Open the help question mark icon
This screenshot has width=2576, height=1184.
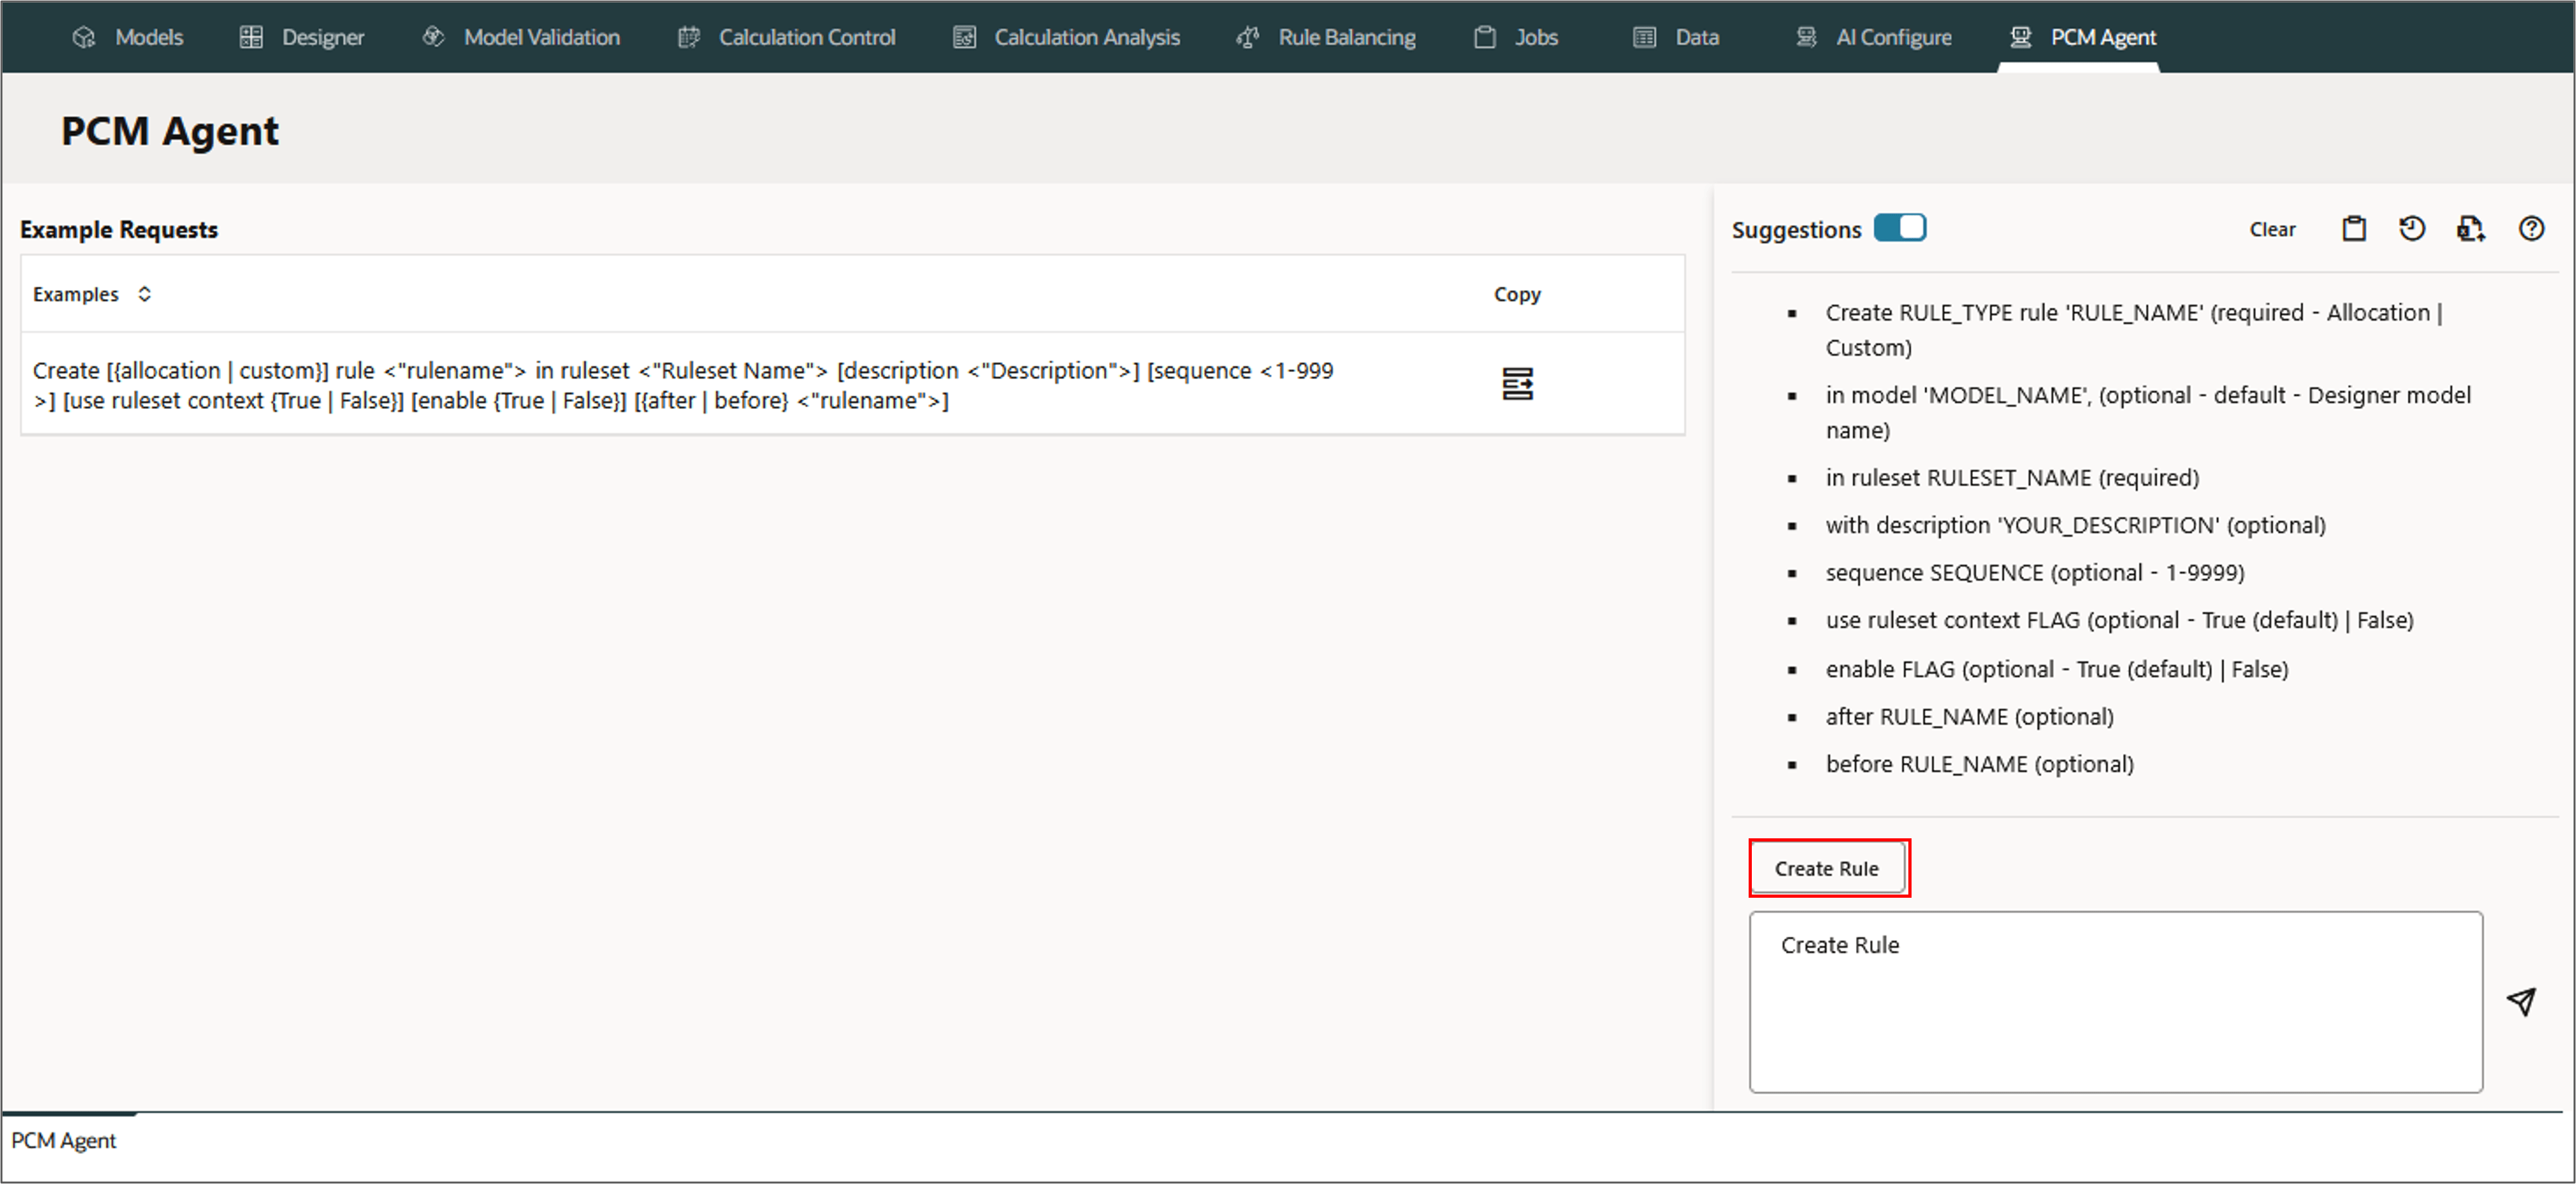[x=2530, y=229]
